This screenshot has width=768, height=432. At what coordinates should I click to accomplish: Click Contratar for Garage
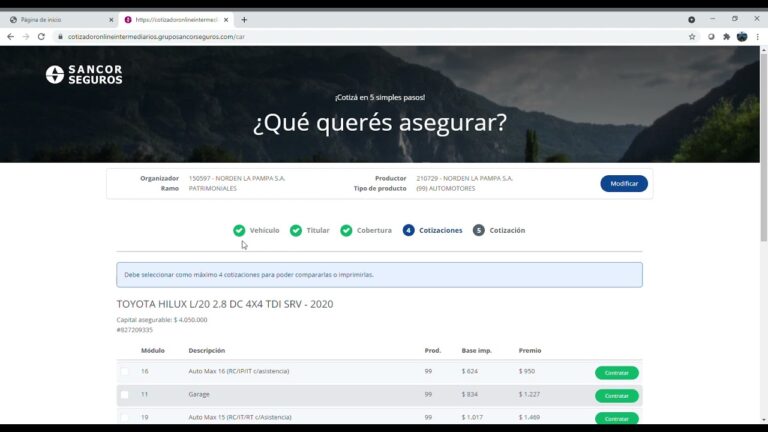[x=617, y=396]
